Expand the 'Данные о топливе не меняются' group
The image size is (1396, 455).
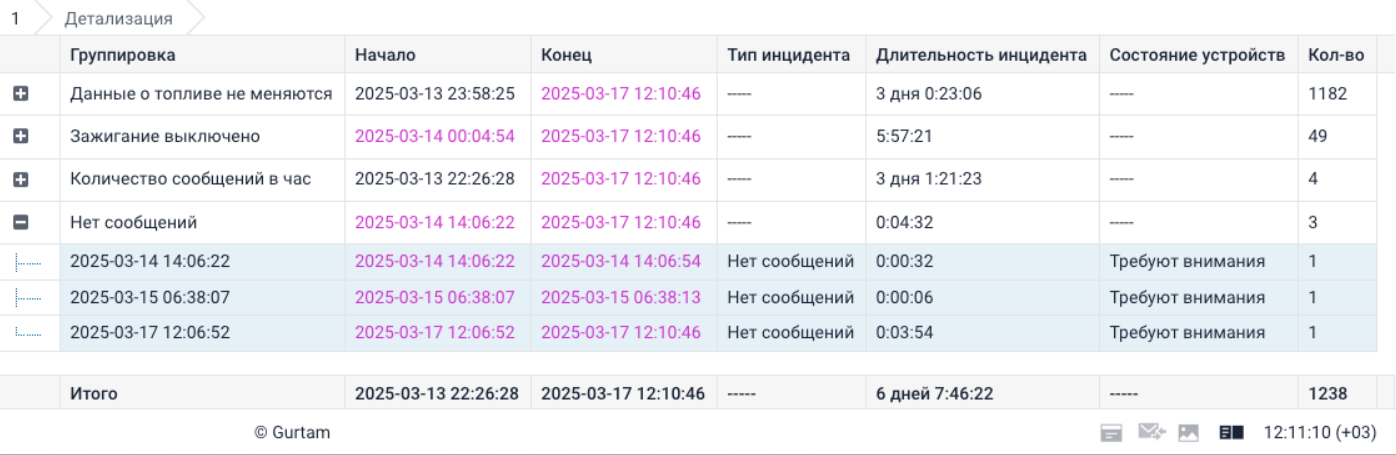(x=20, y=94)
